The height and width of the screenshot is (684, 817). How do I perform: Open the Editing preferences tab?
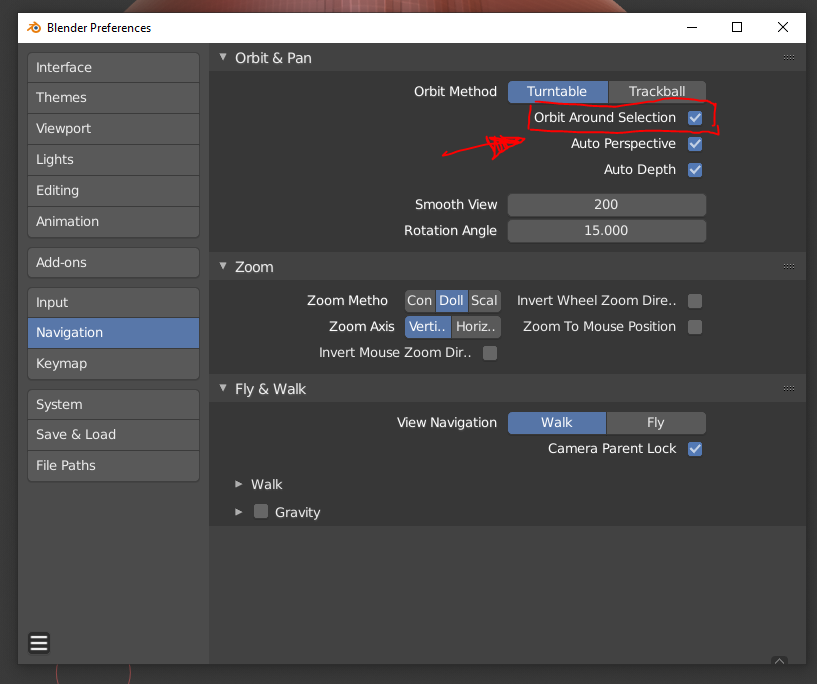[x=114, y=191]
